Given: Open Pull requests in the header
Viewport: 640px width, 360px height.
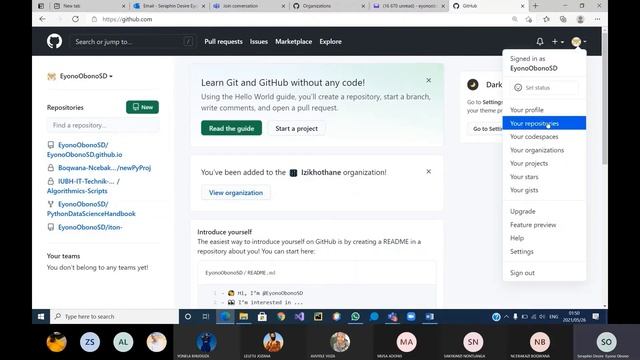Looking at the screenshot, I should 223,42.
